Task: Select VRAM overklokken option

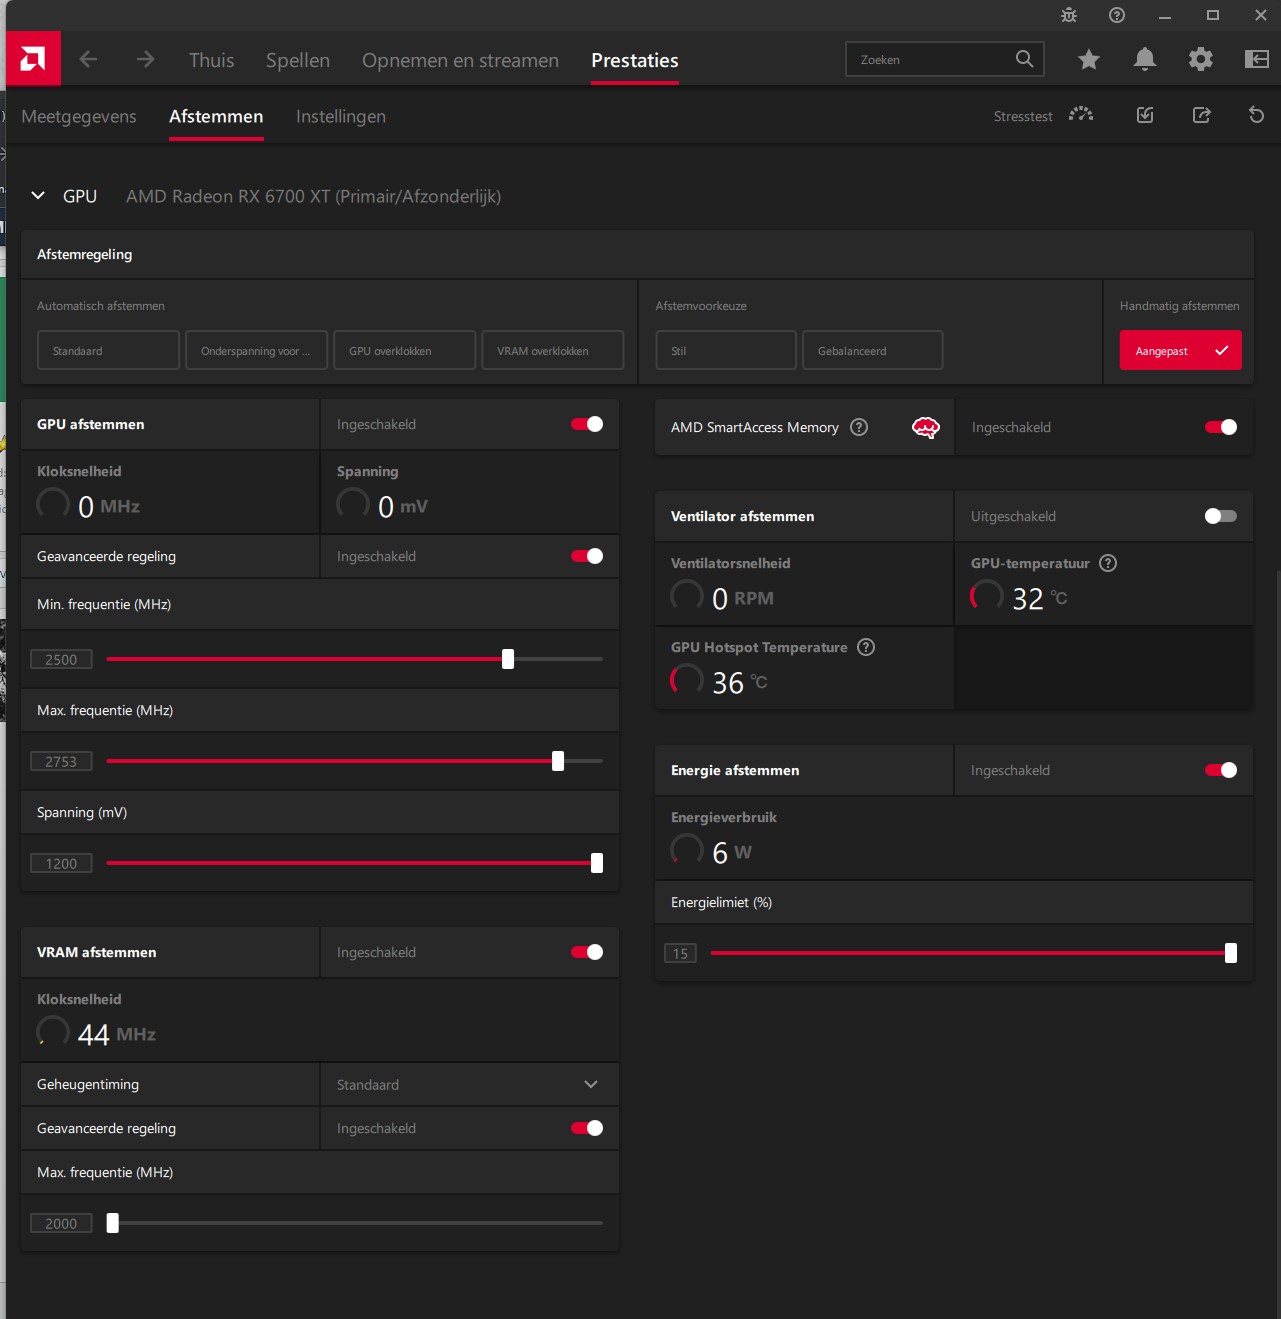Action: [x=552, y=350]
